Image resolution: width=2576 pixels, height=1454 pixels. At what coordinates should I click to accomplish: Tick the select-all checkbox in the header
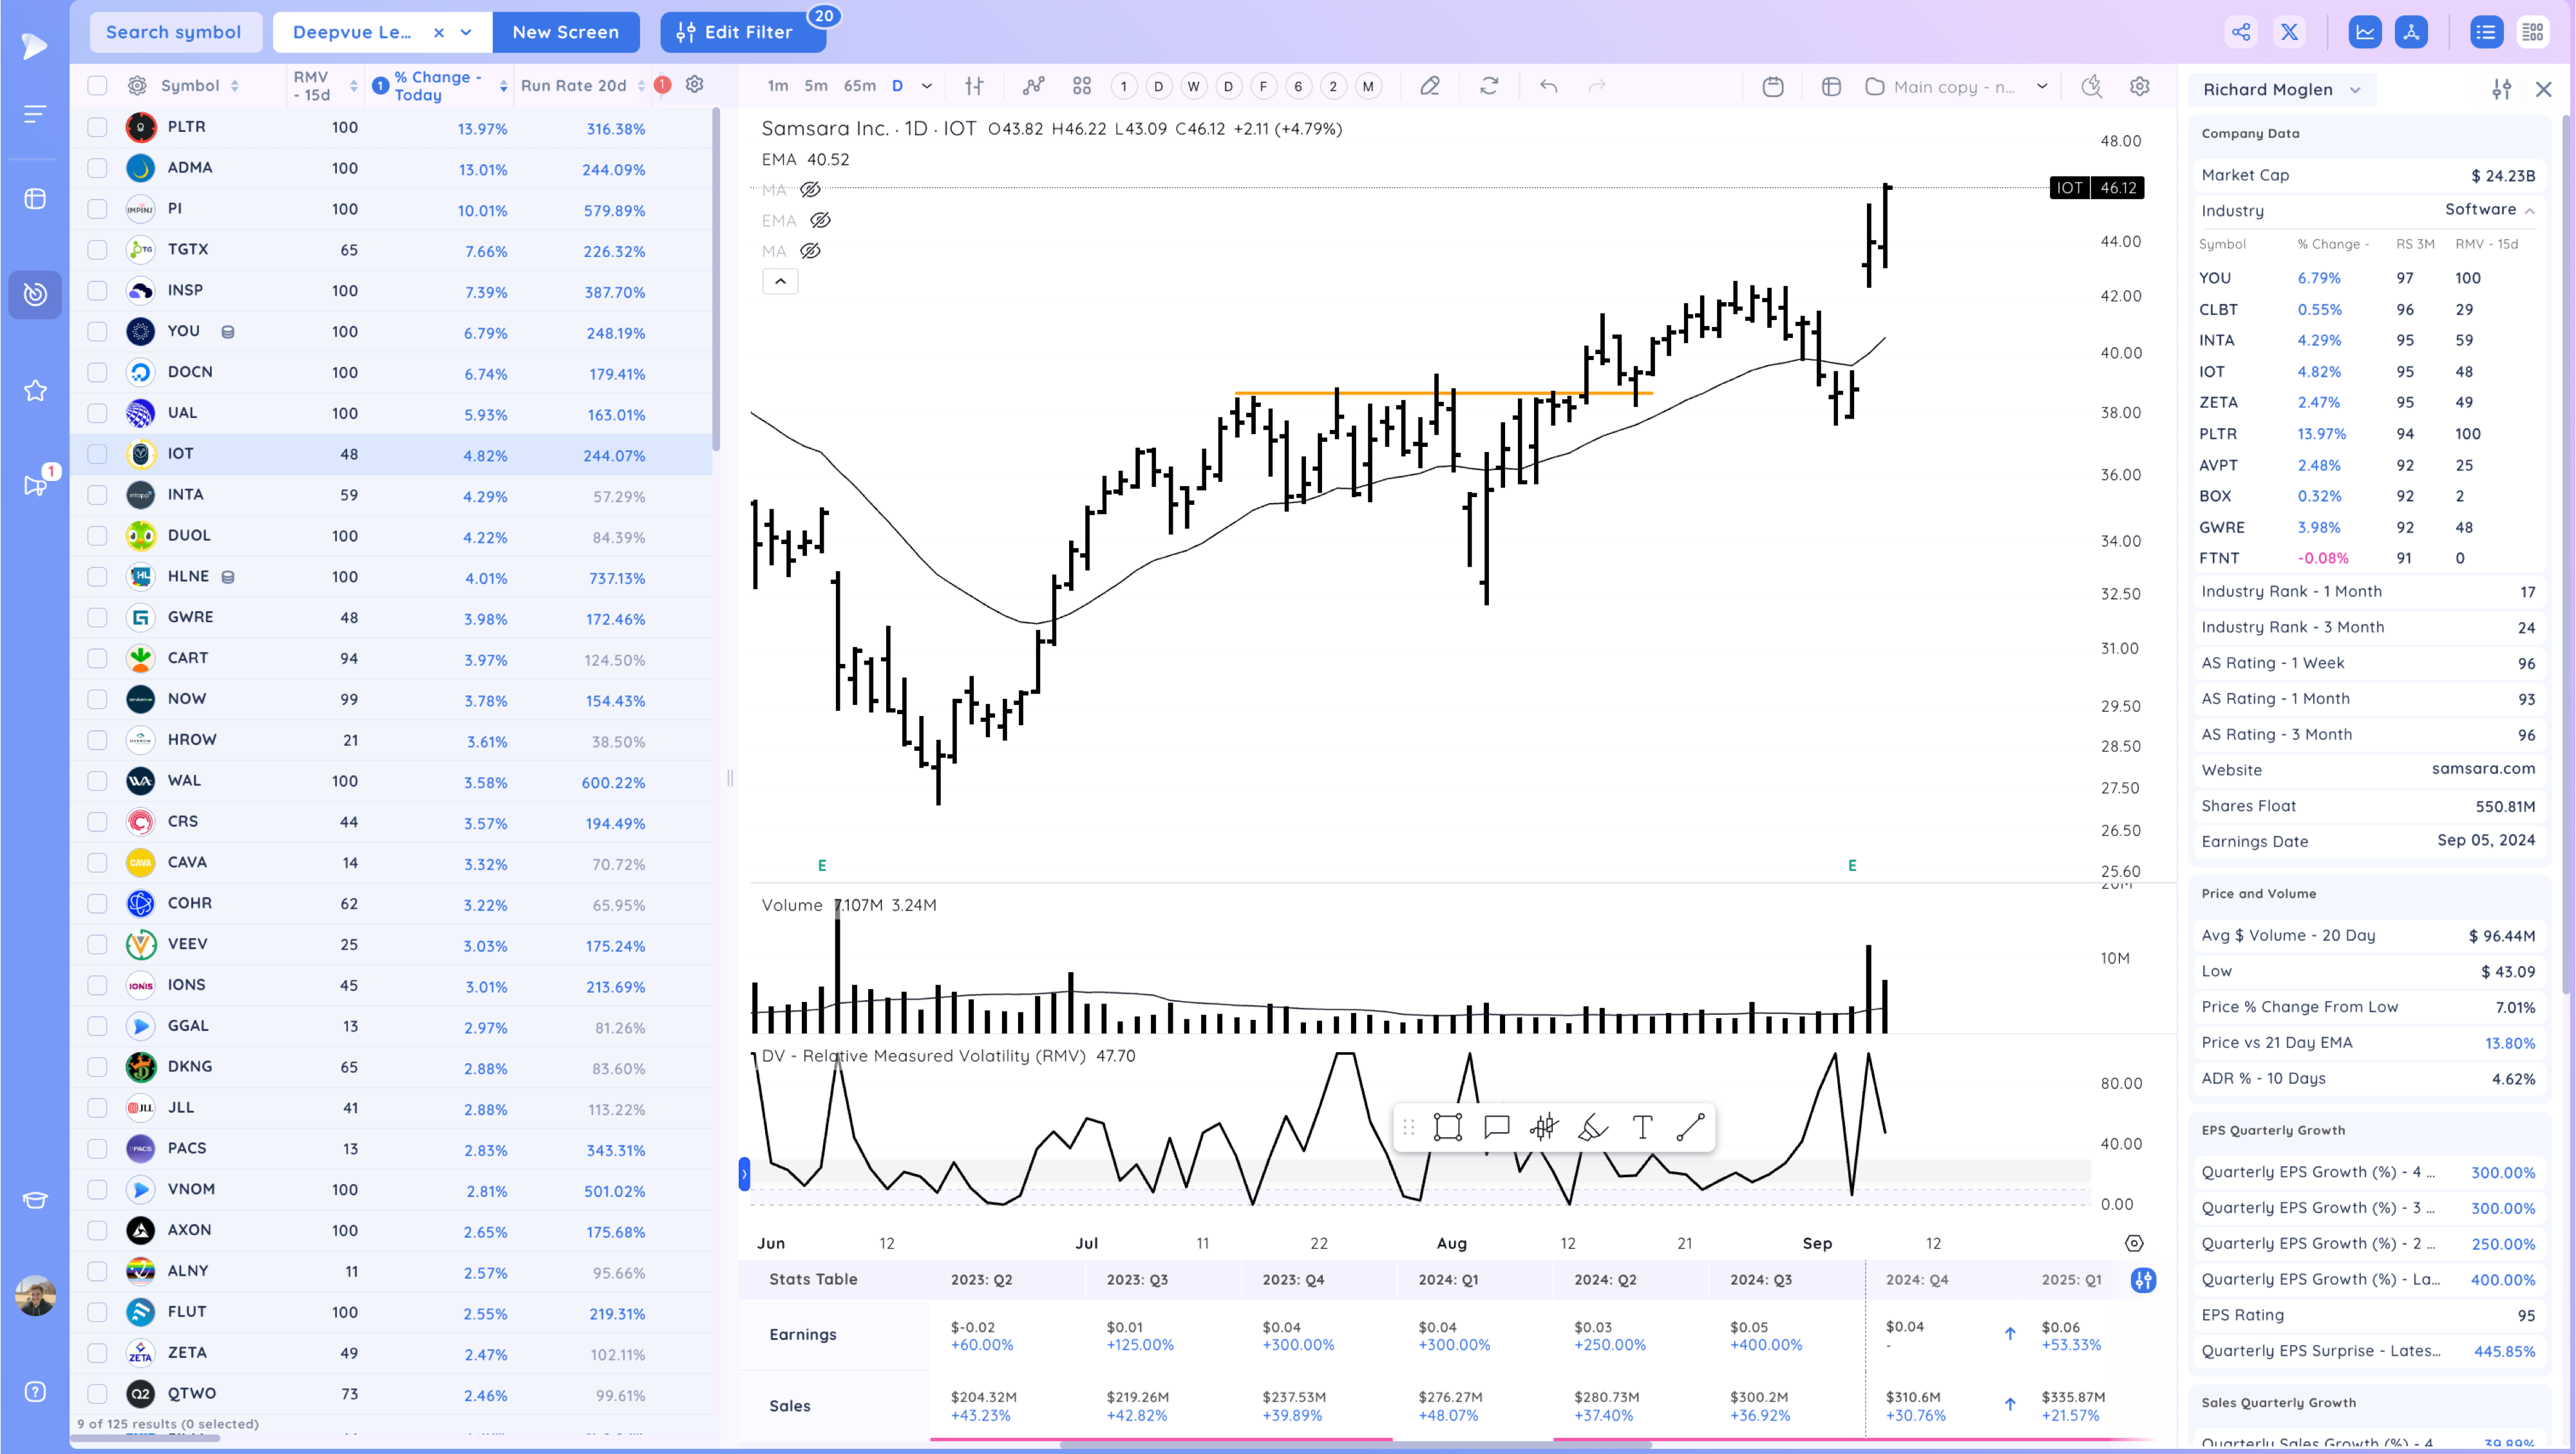tap(97, 86)
